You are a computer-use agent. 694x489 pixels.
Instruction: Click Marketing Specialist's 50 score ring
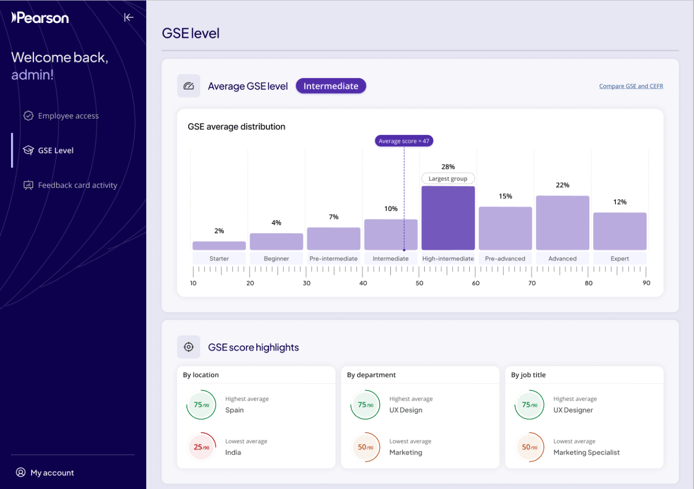click(x=529, y=447)
